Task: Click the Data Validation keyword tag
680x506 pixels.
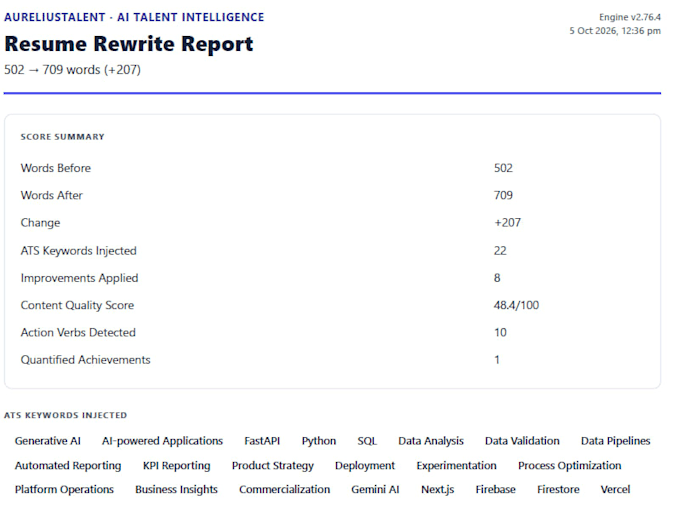Action: pyautogui.click(x=522, y=441)
